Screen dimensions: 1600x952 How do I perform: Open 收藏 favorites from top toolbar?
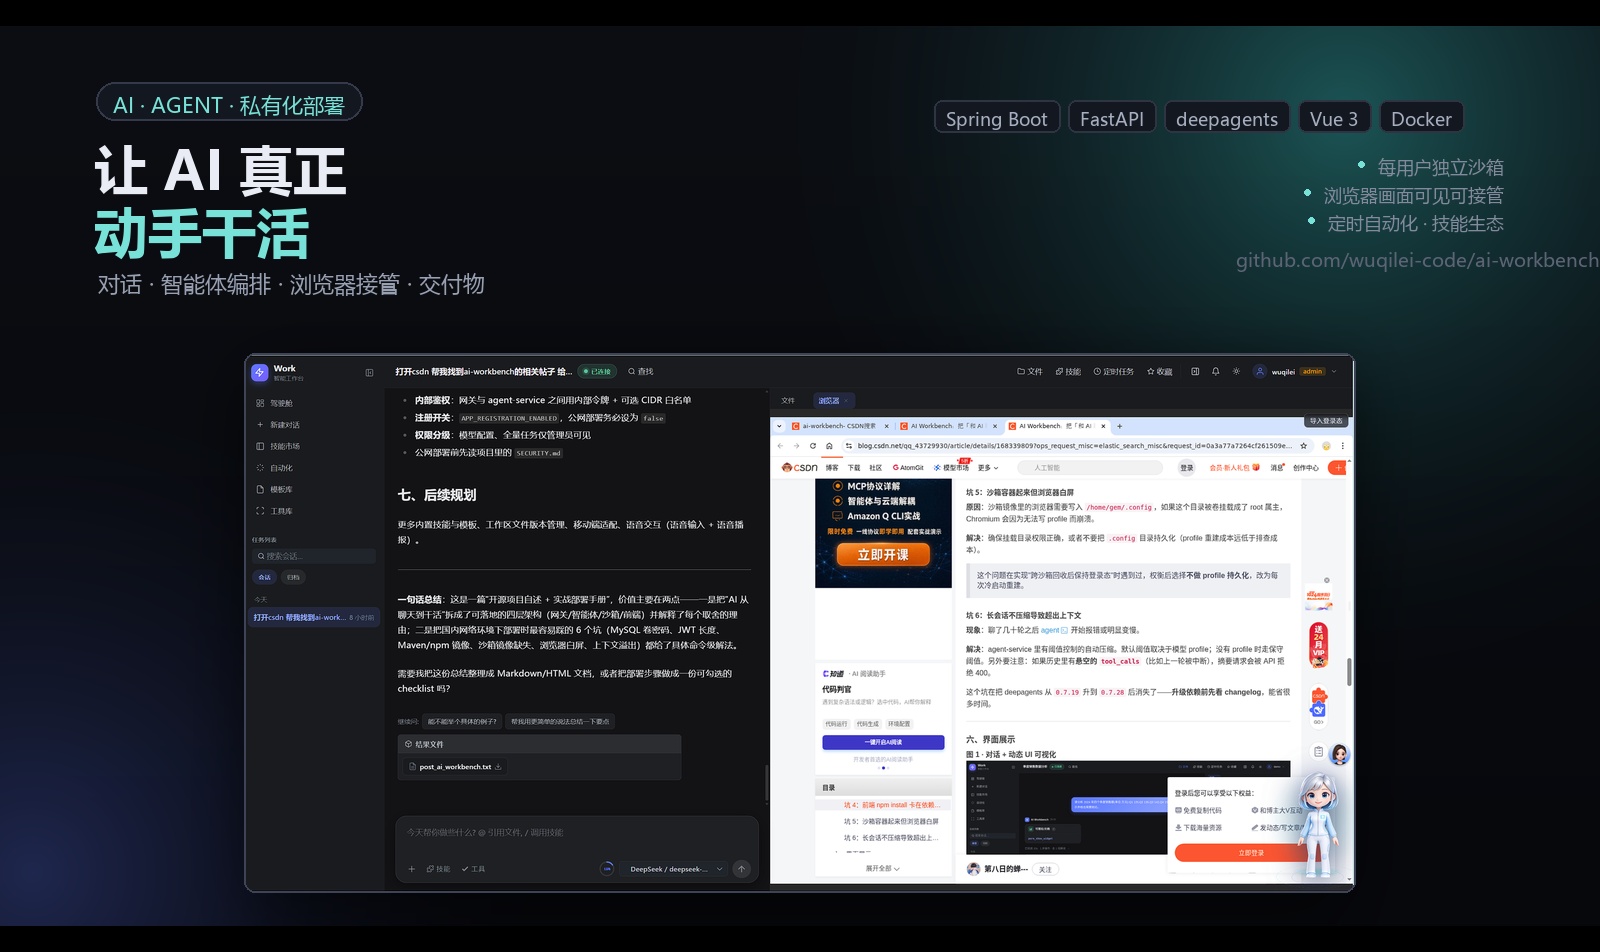(1160, 372)
